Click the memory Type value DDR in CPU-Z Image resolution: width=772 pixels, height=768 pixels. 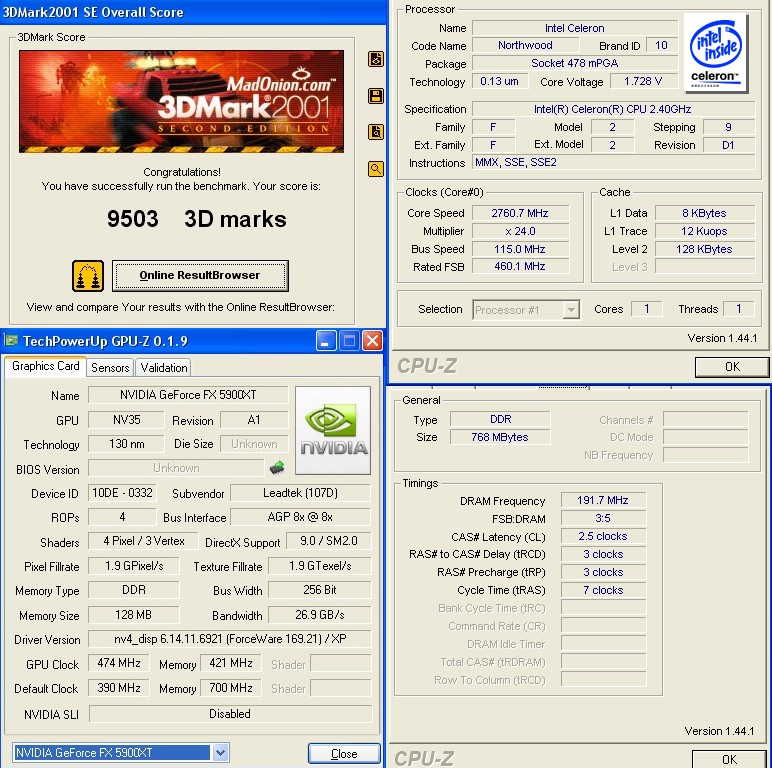[500, 419]
